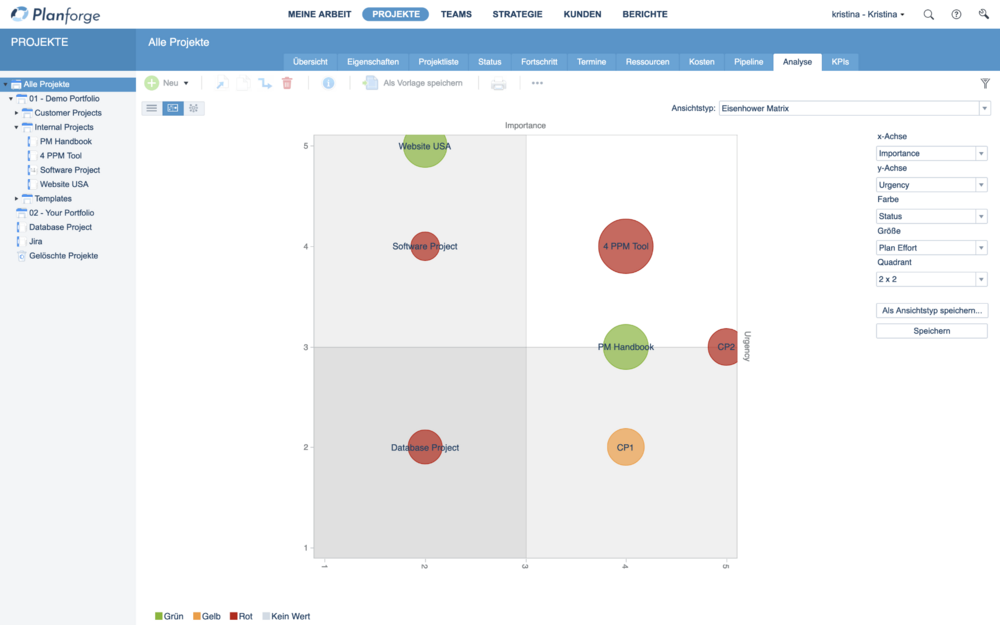Click the Rot legend color swatch
The width and height of the screenshot is (1000, 625).
click(233, 617)
